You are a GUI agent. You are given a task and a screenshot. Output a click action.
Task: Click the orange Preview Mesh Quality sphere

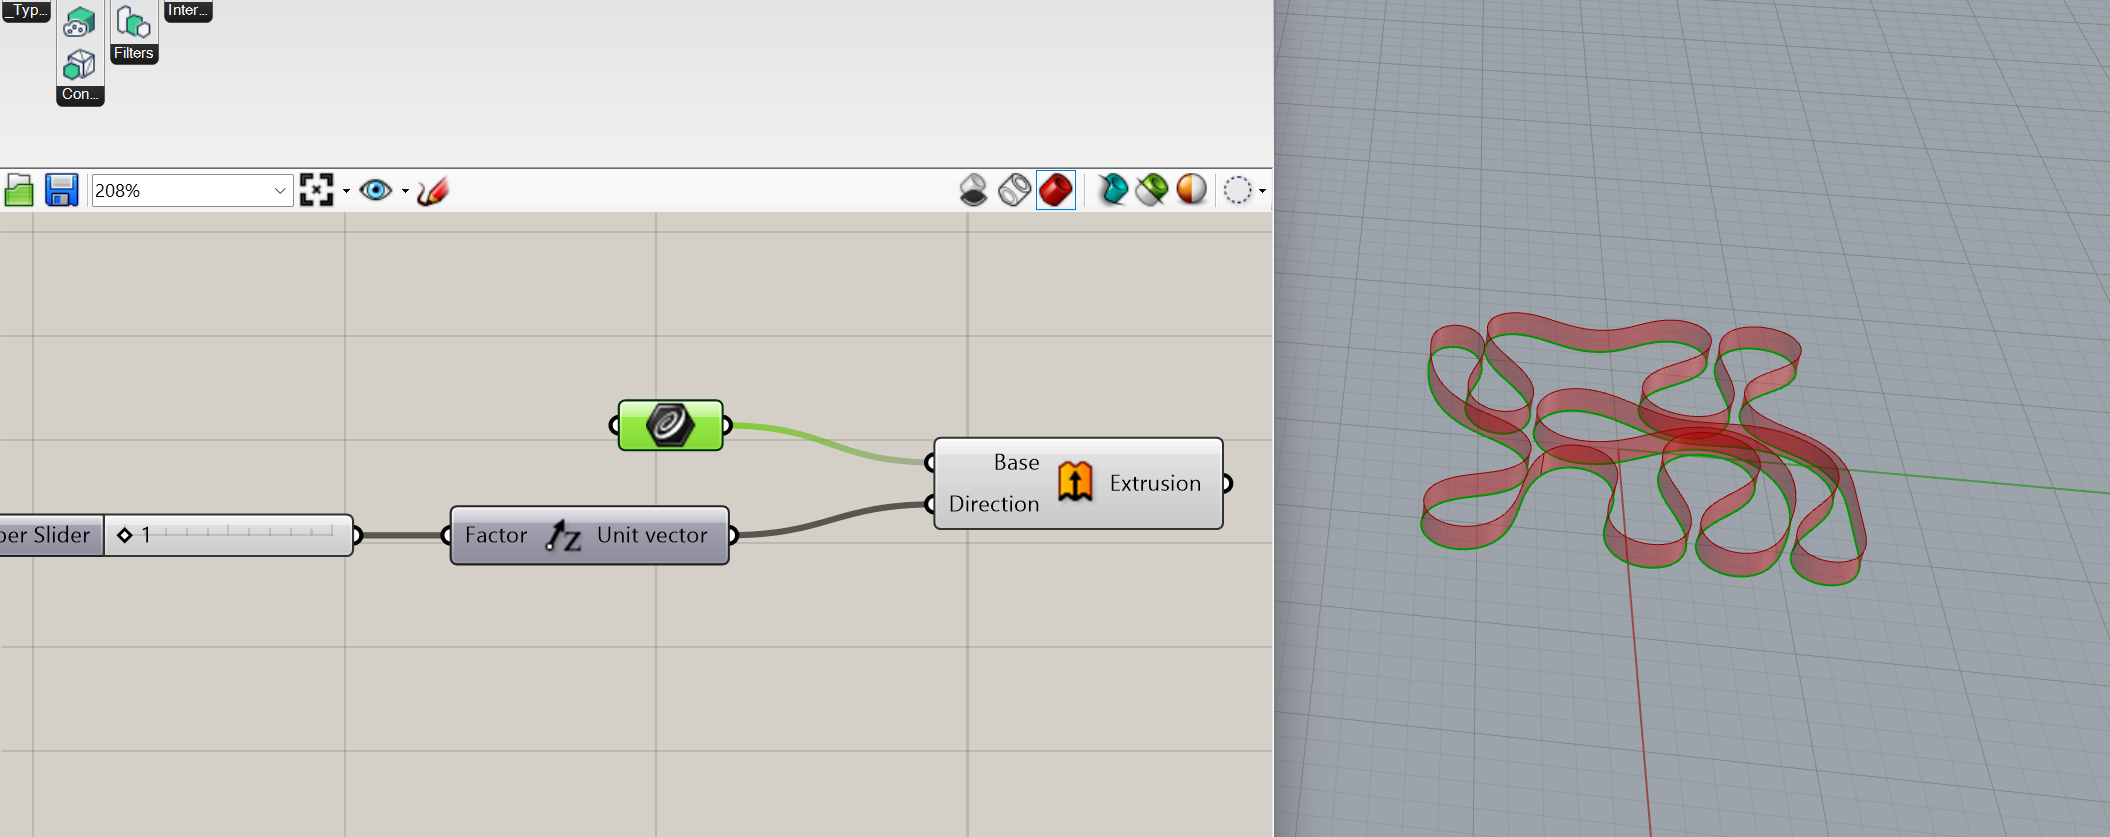tap(1191, 190)
